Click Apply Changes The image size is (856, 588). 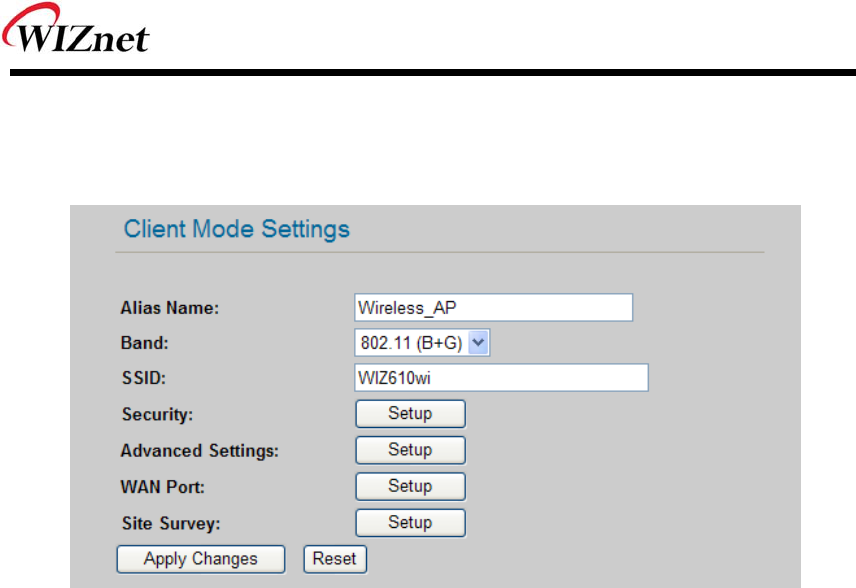point(201,559)
